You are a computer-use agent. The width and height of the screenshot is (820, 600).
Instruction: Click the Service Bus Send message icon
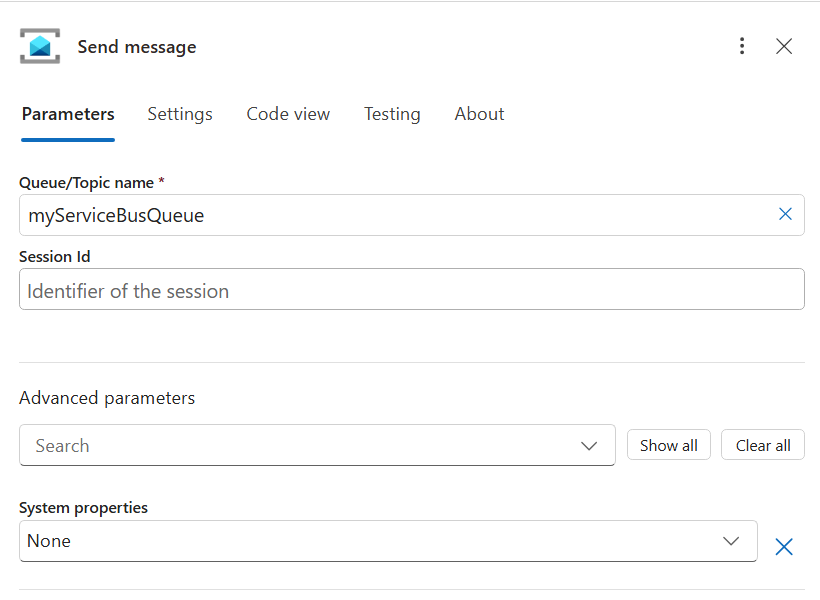tap(40, 46)
